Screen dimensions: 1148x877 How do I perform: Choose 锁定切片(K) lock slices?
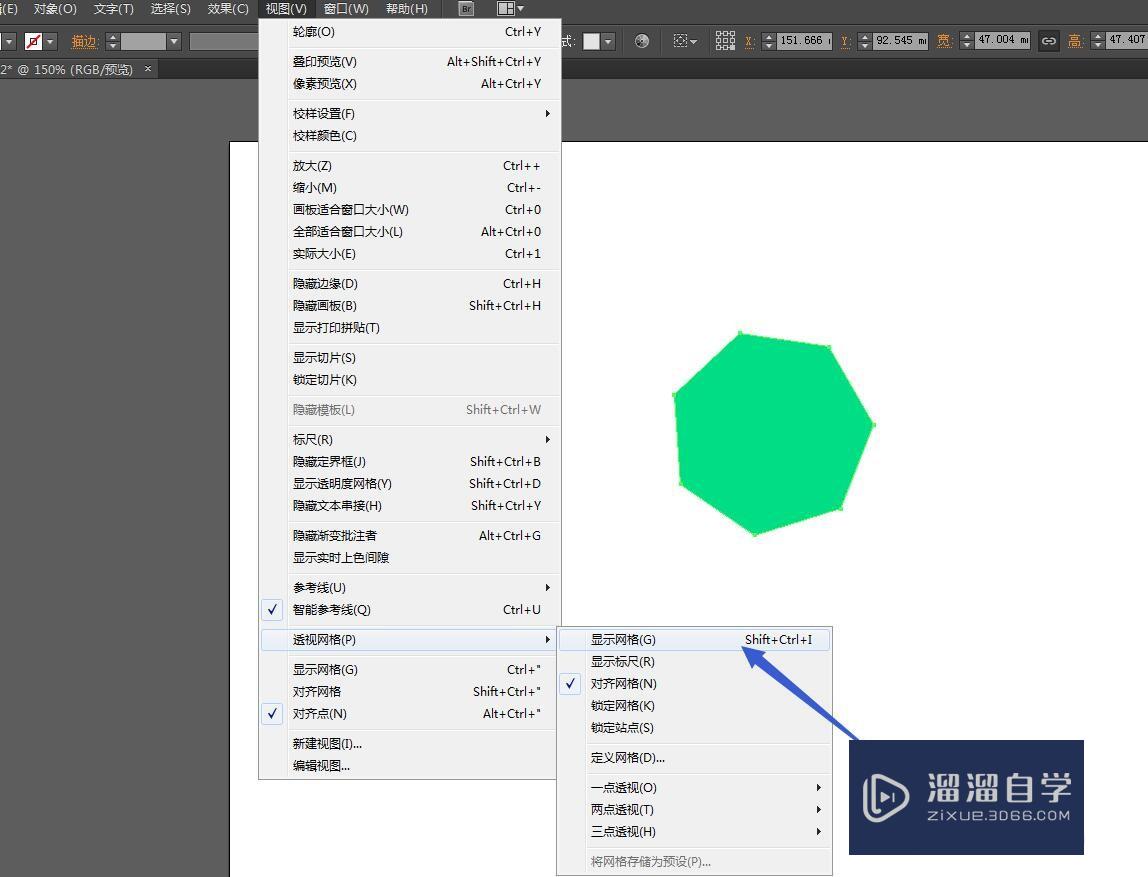tap(410, 379)
